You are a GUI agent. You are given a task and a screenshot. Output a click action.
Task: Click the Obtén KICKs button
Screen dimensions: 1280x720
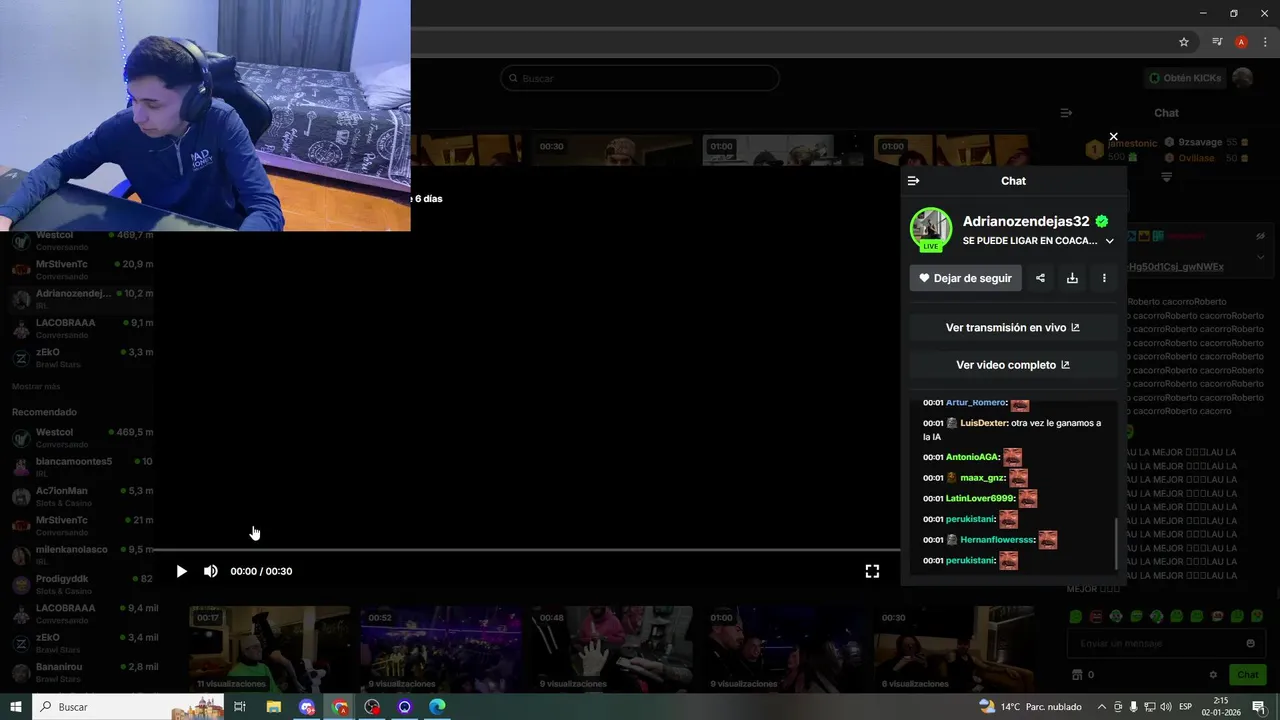tap(1185, 78)
